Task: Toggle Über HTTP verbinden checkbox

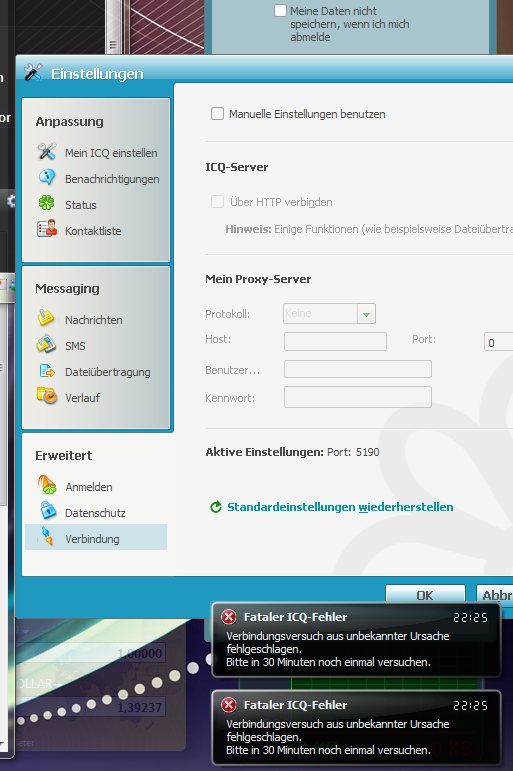Action: 217,202
